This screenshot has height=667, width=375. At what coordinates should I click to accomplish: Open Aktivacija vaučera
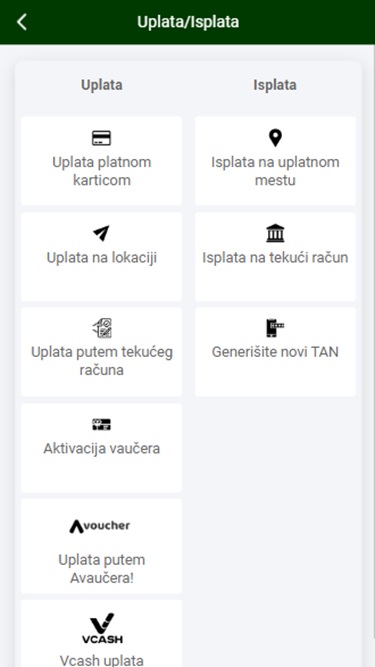point(102,448)
